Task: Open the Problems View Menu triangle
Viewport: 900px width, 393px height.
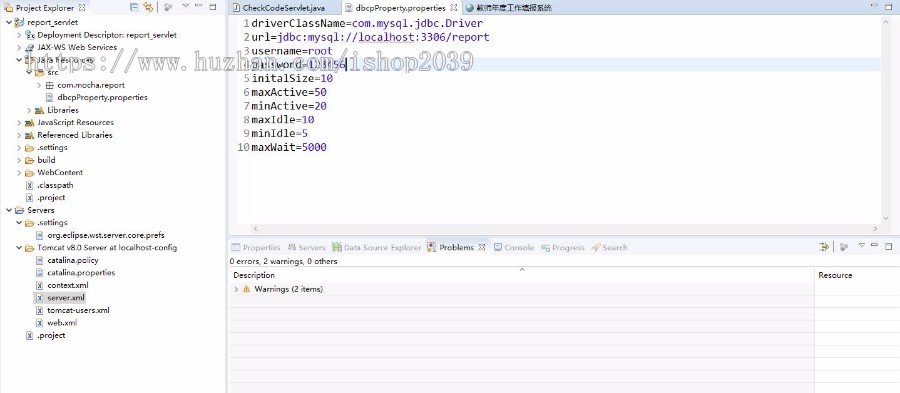Action: (x=862, y=246)
